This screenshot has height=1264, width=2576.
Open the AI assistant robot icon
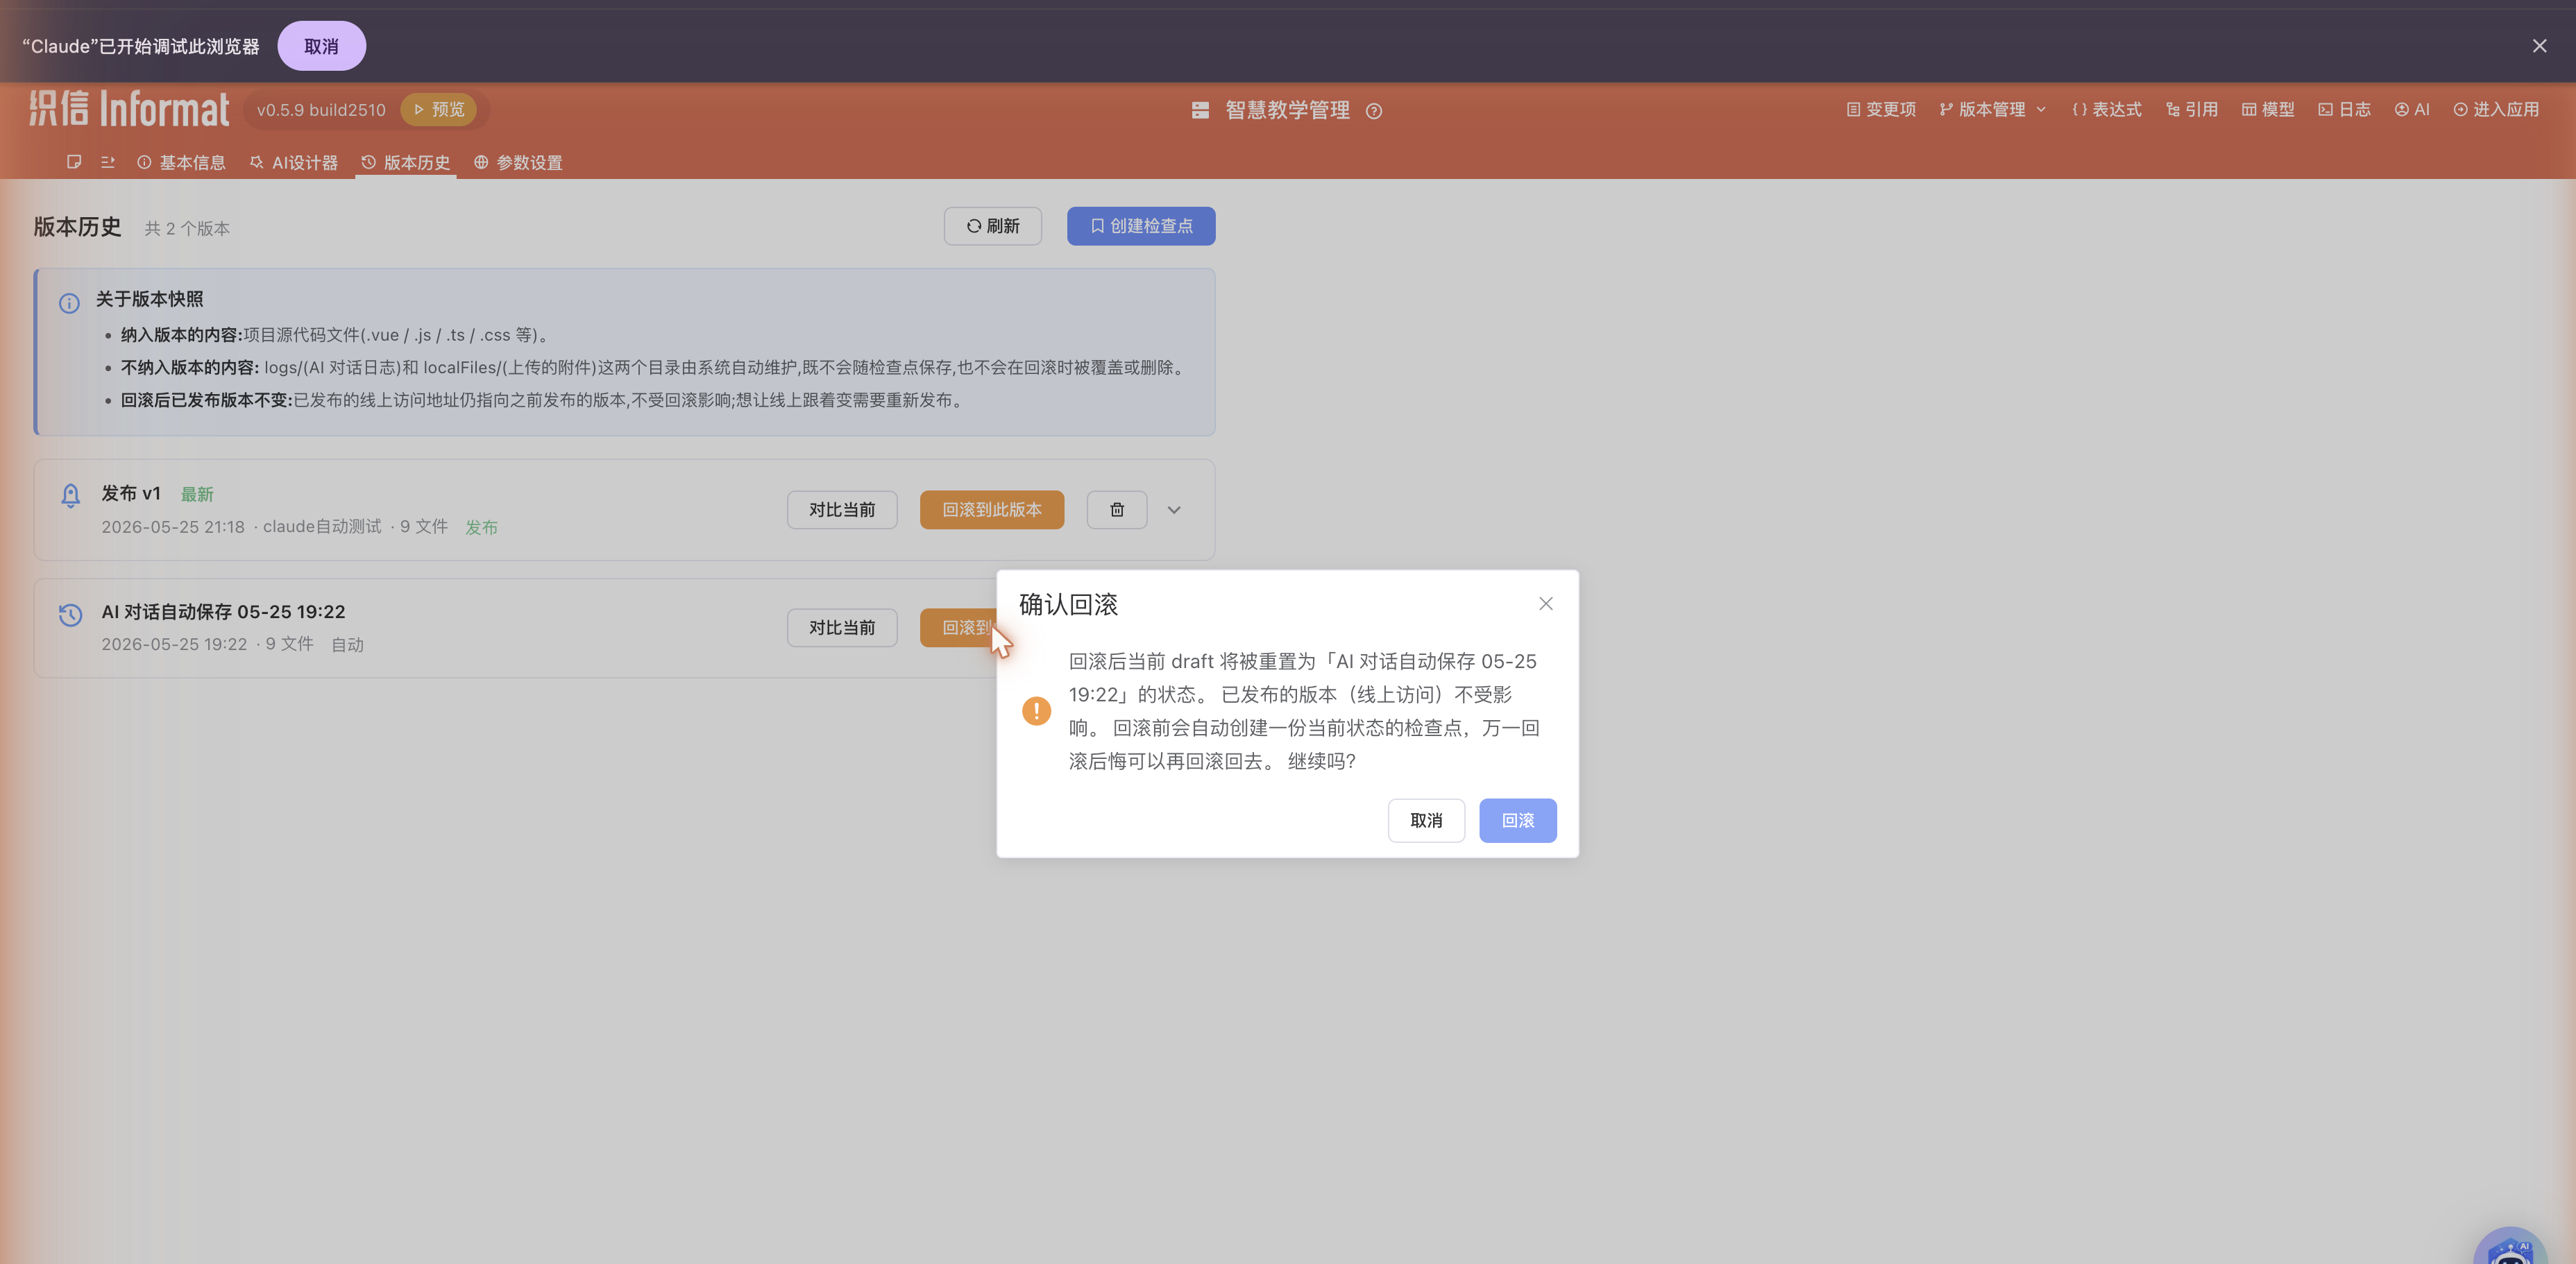(x=2509, y=1246)
